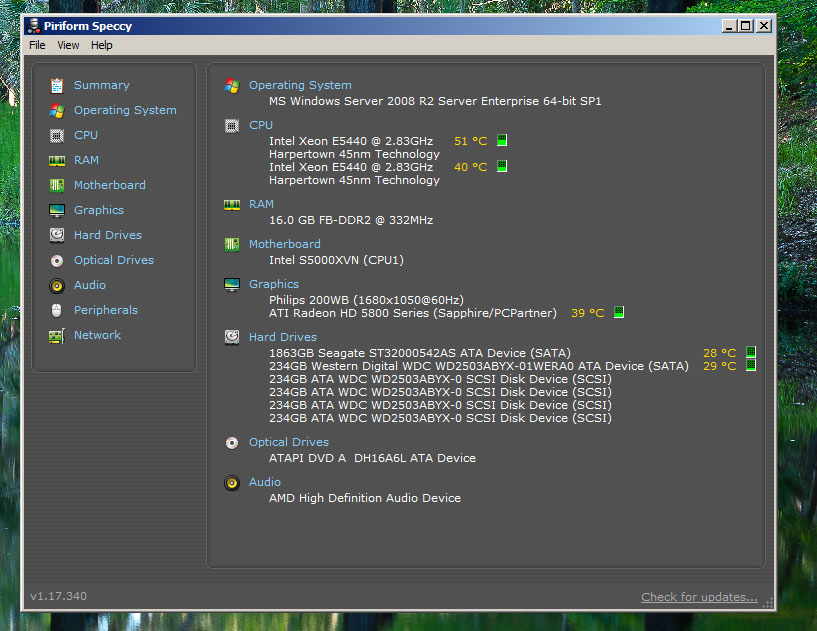Open the View menu
The width and height of the screenshot is (817, 631).
pyautogui.click(x=68, y=45)
